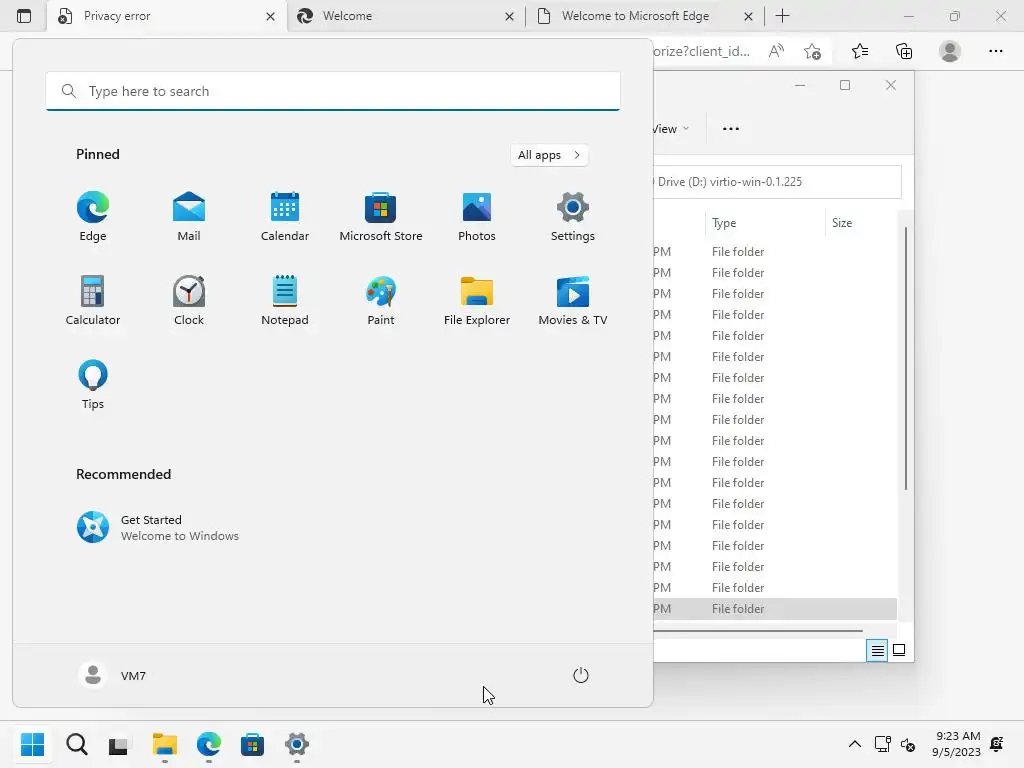This screenshot has width=1024, height=768.
Task: Close the Privacy error tab
Action: coord(270,16)
